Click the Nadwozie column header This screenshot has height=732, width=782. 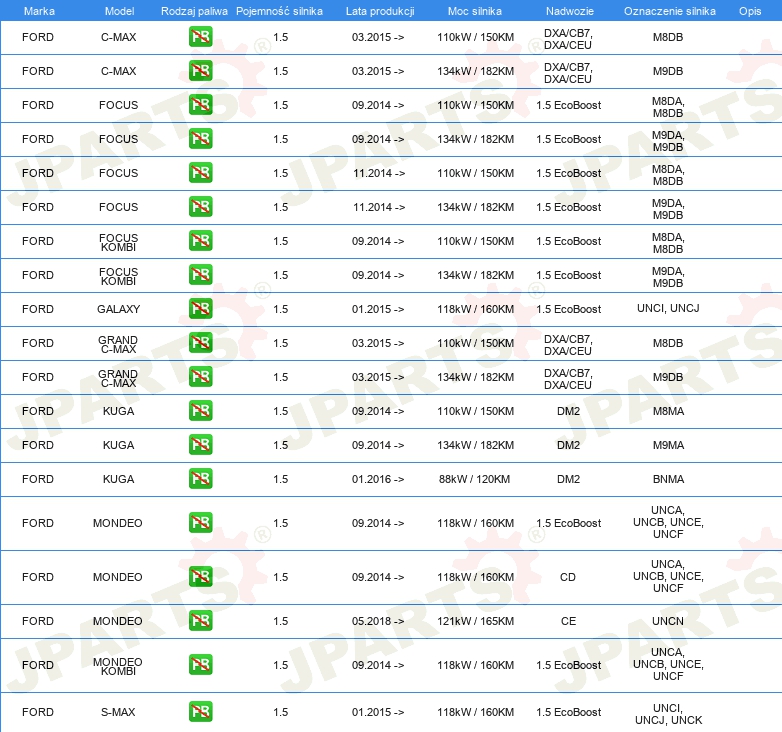pos(570,11)
